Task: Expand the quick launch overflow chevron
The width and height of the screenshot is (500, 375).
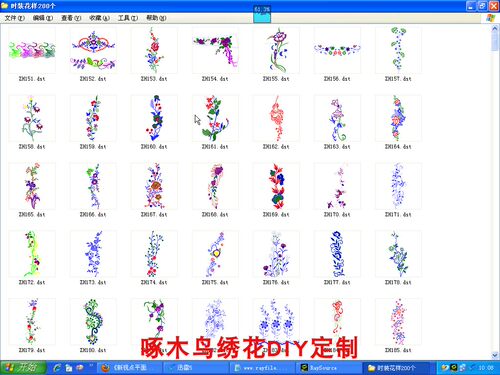Action: click(91, 366)
